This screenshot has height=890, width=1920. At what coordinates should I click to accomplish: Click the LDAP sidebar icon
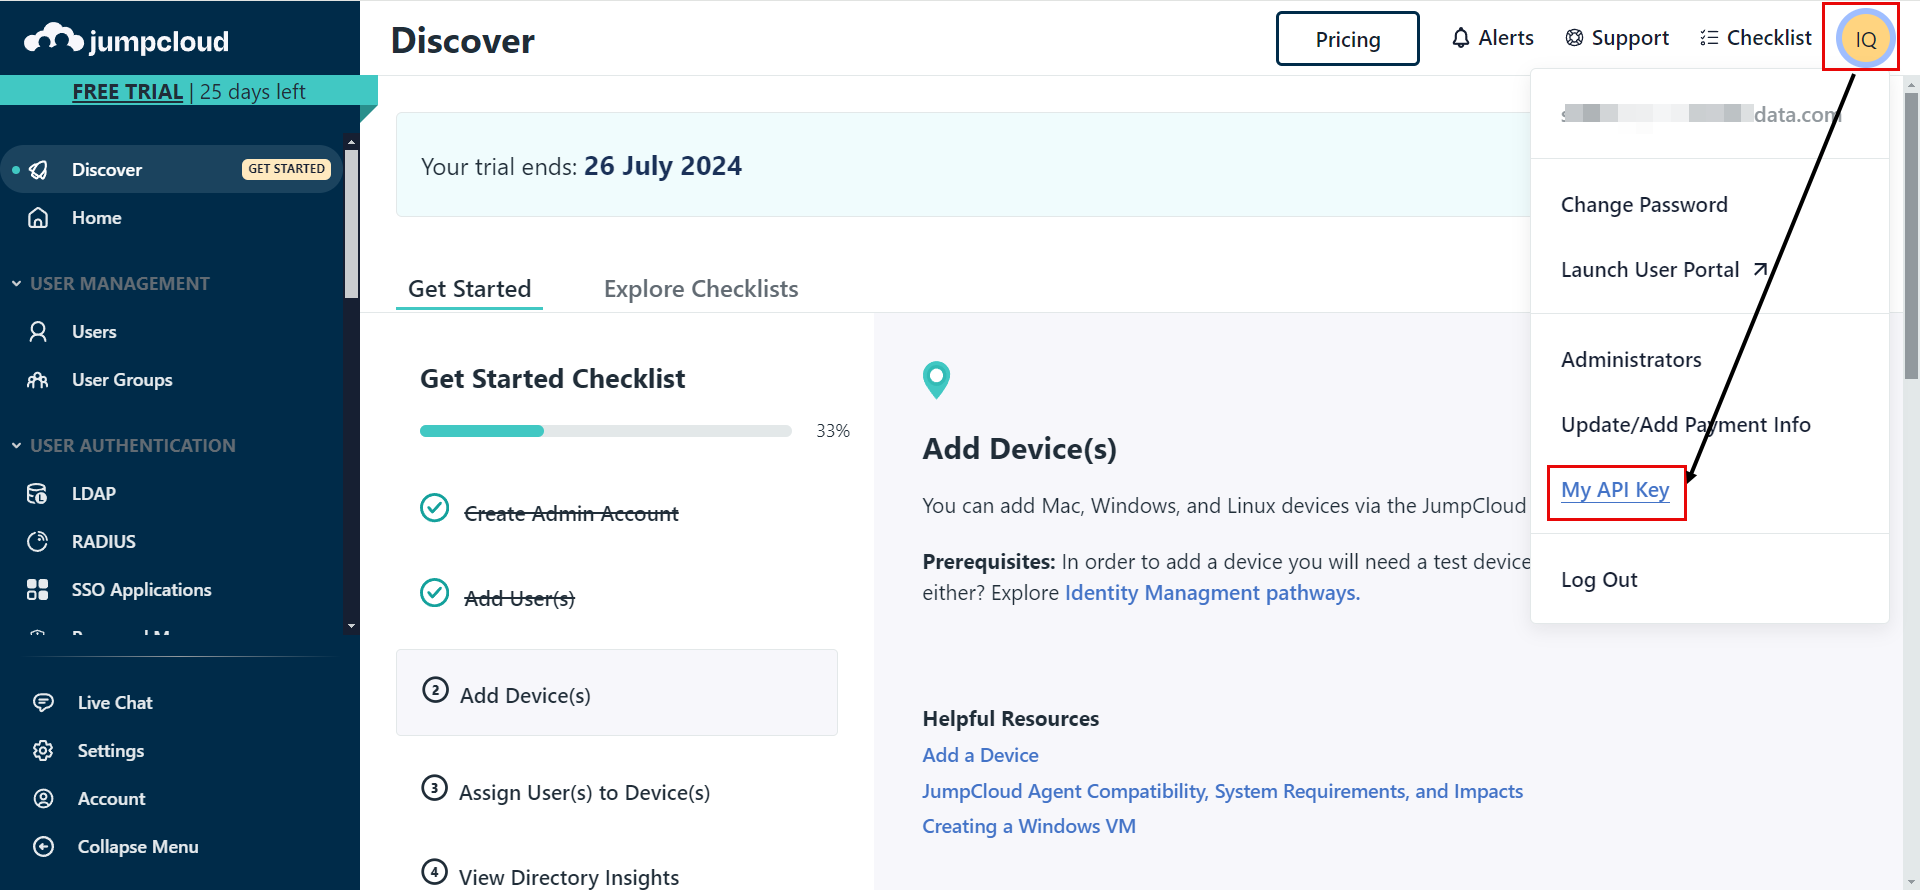[38, 493]
